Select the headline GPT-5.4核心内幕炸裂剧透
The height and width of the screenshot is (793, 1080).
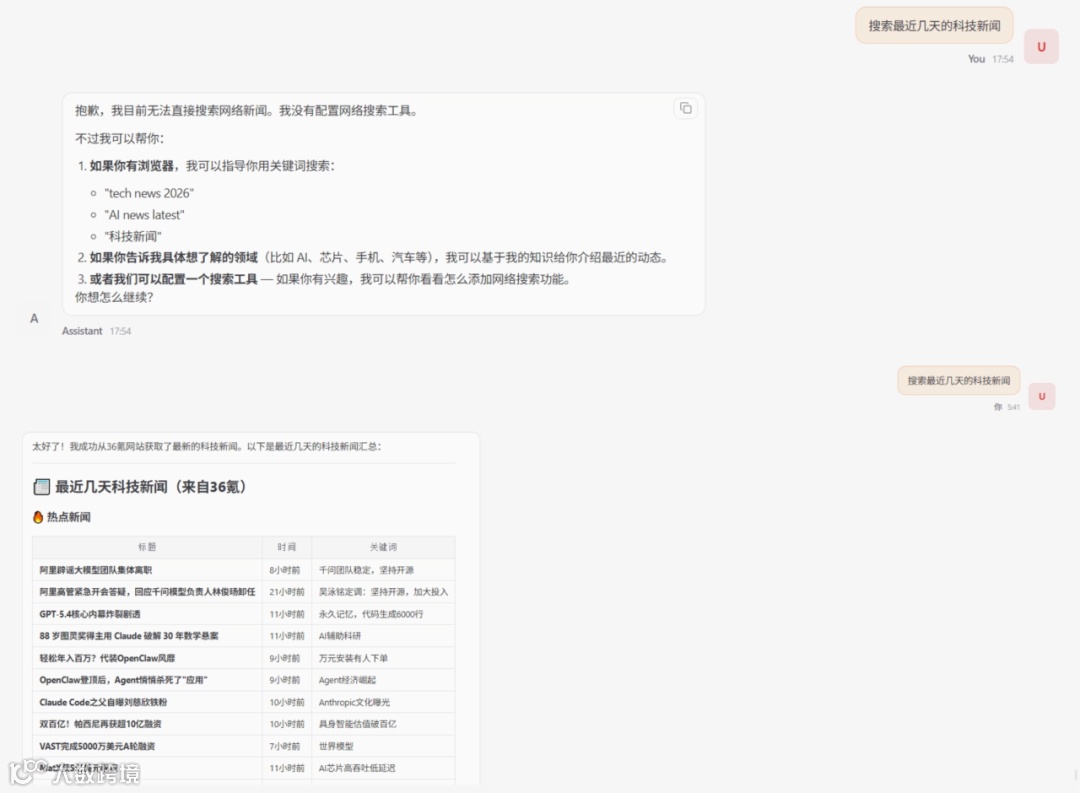90,614
